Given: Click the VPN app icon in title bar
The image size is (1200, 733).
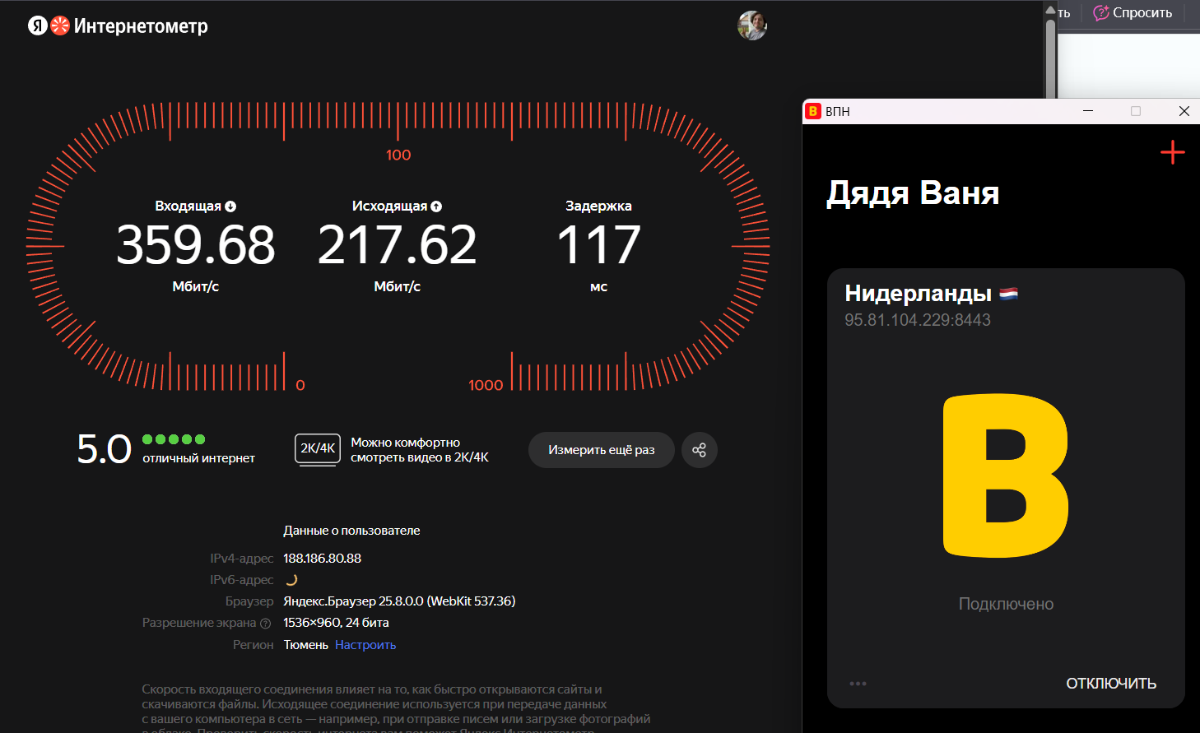Looking at the screenshot, I should pyautogui.click(x=814, y=112).
